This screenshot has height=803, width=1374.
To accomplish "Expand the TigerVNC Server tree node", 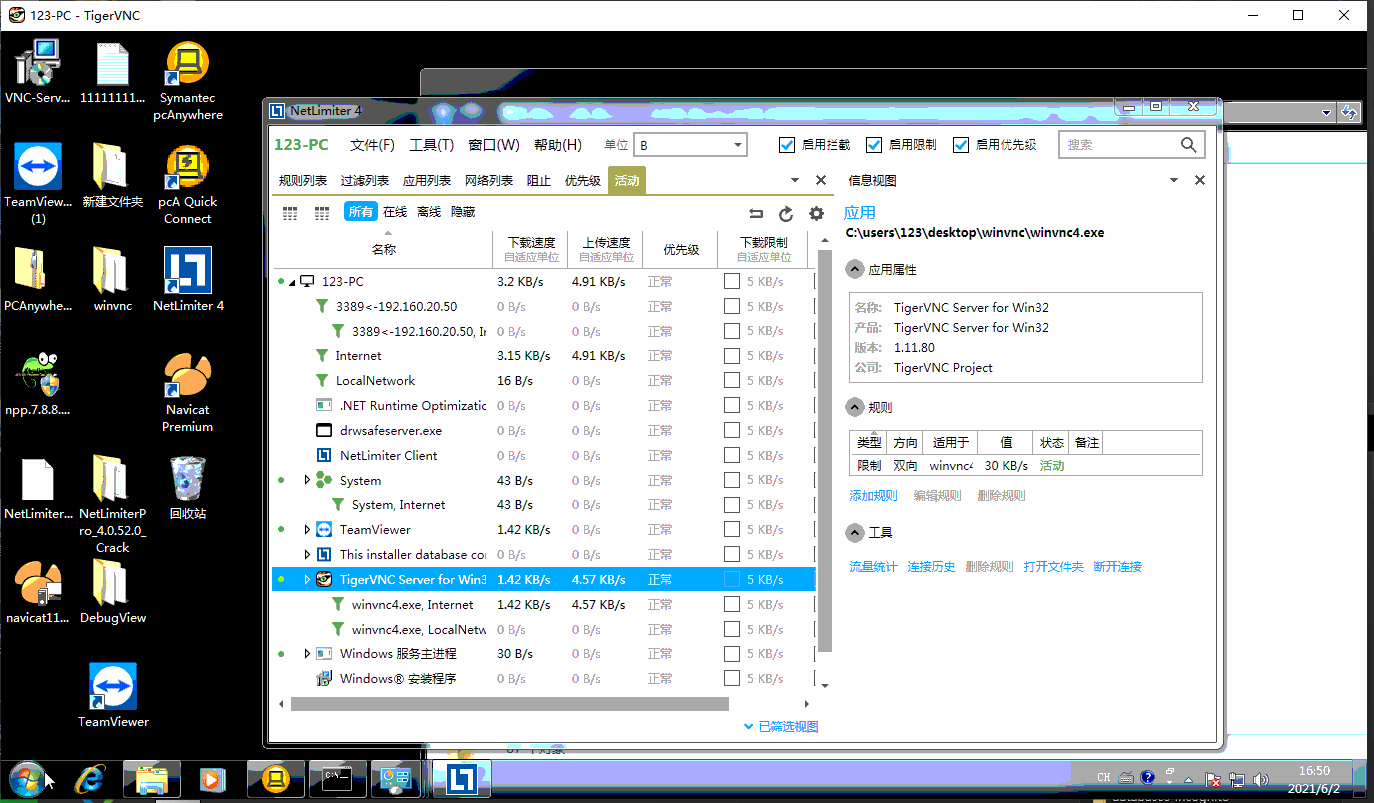I will [308, 579].
